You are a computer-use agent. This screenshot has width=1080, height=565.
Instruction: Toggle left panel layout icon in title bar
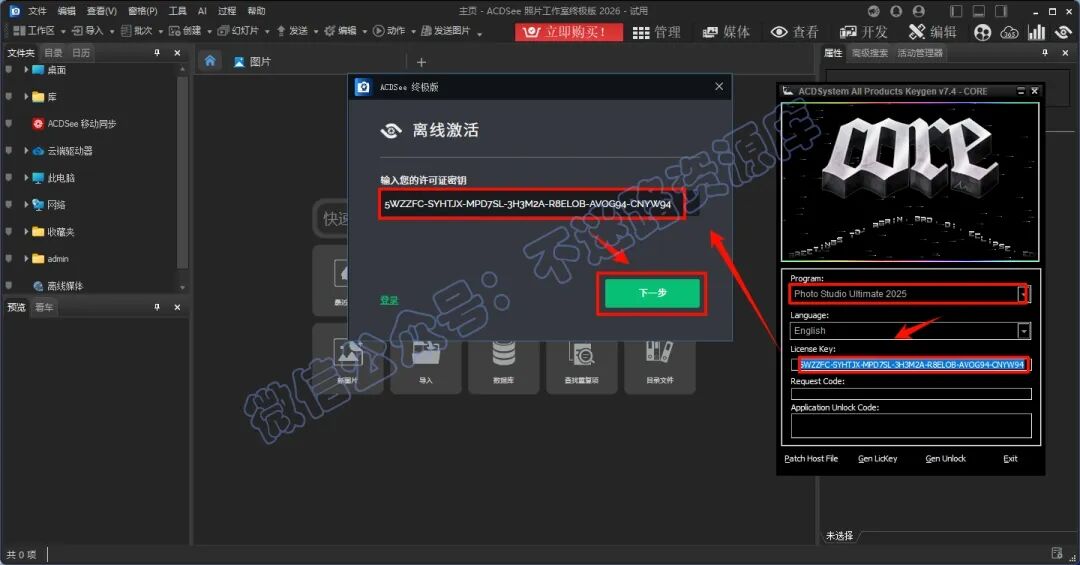click(956, 11)
